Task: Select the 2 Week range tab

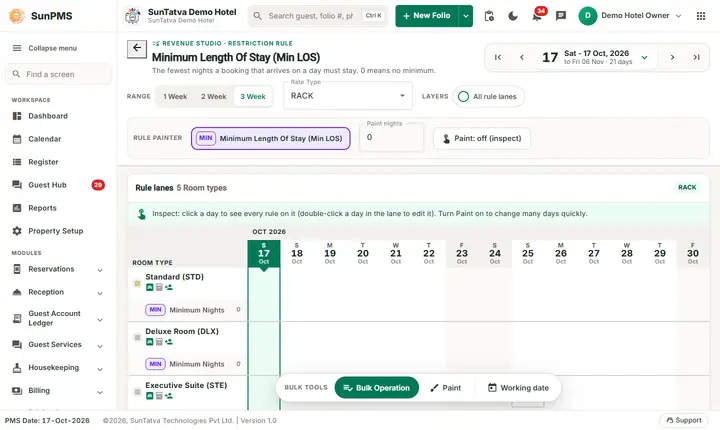Action: click(x=214, y=96)
